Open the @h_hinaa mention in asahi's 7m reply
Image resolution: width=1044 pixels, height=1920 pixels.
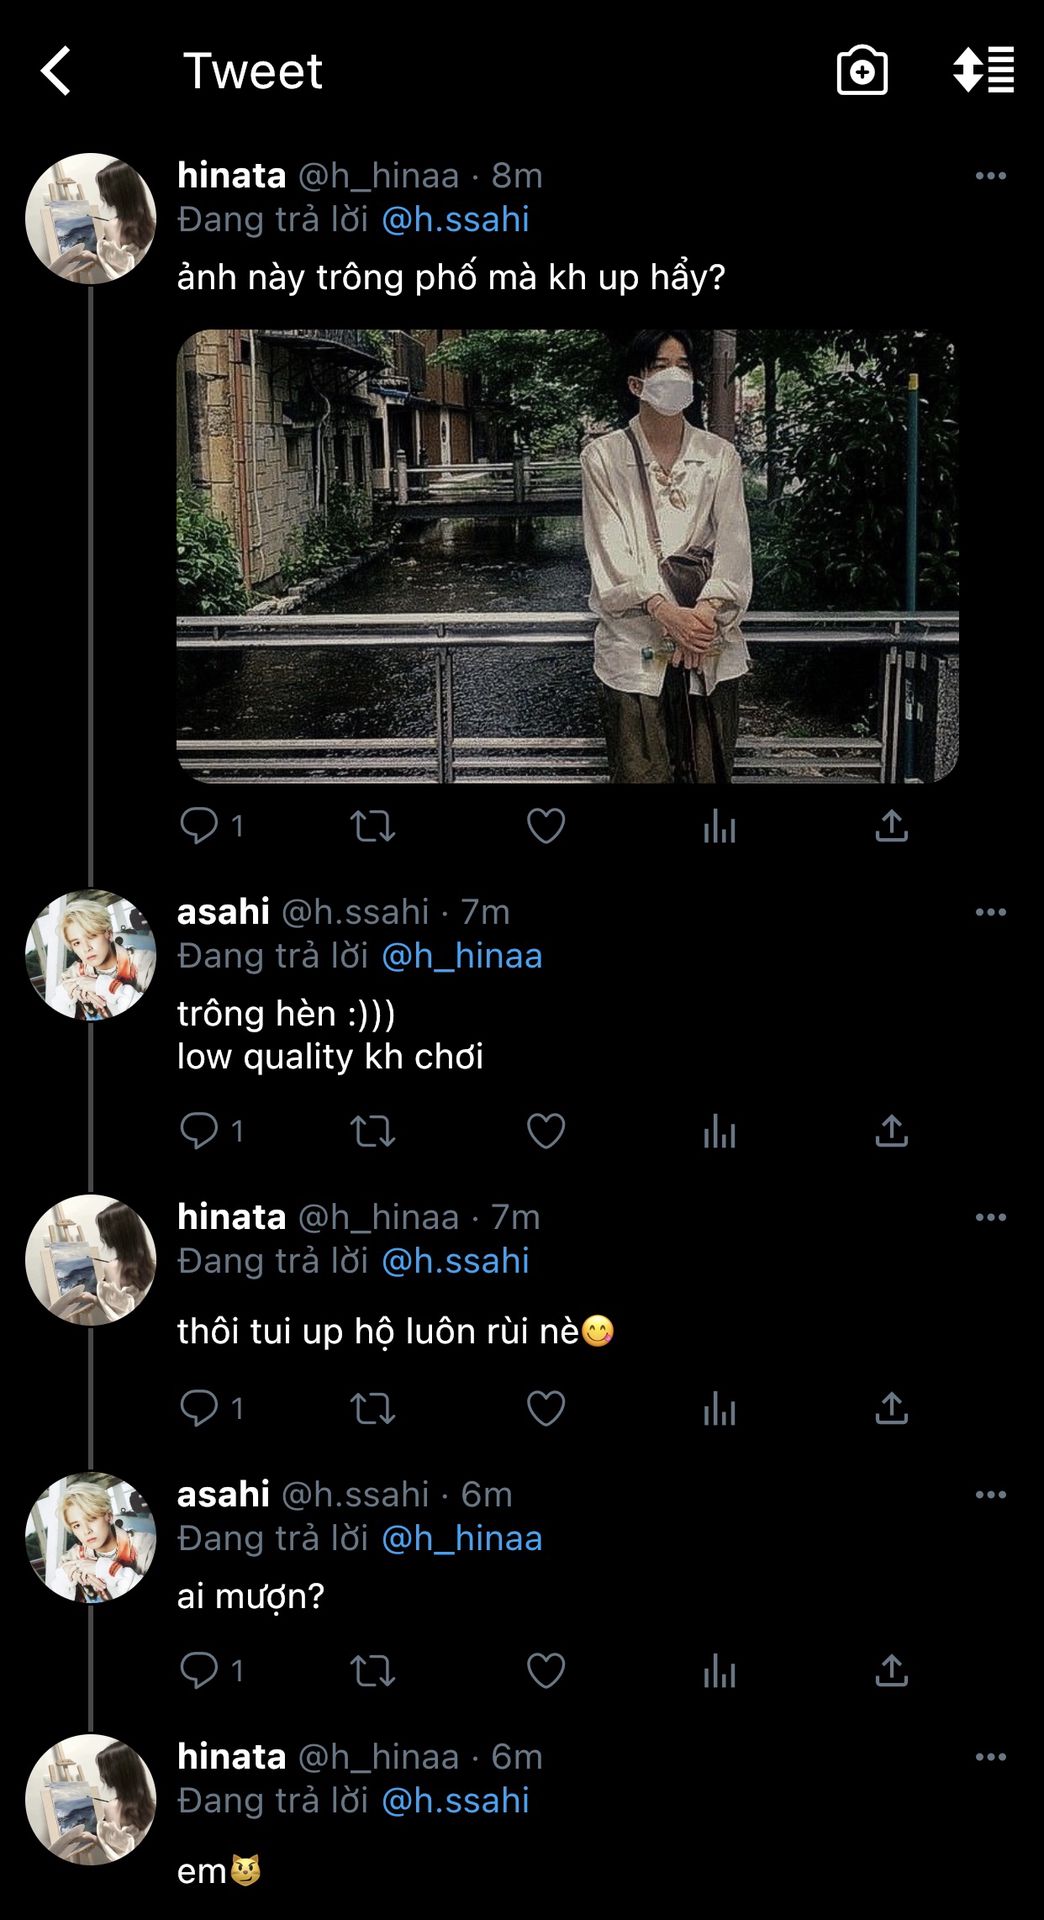(x=462, y=956)
